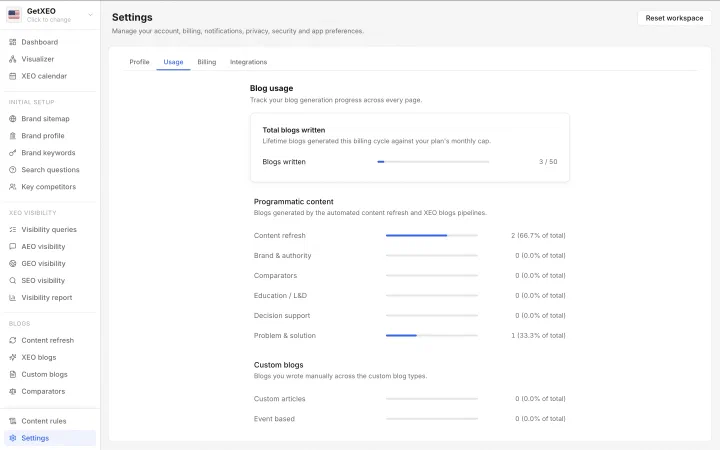Click the Brand sitemap globe icon

click(x=12, y=118)
